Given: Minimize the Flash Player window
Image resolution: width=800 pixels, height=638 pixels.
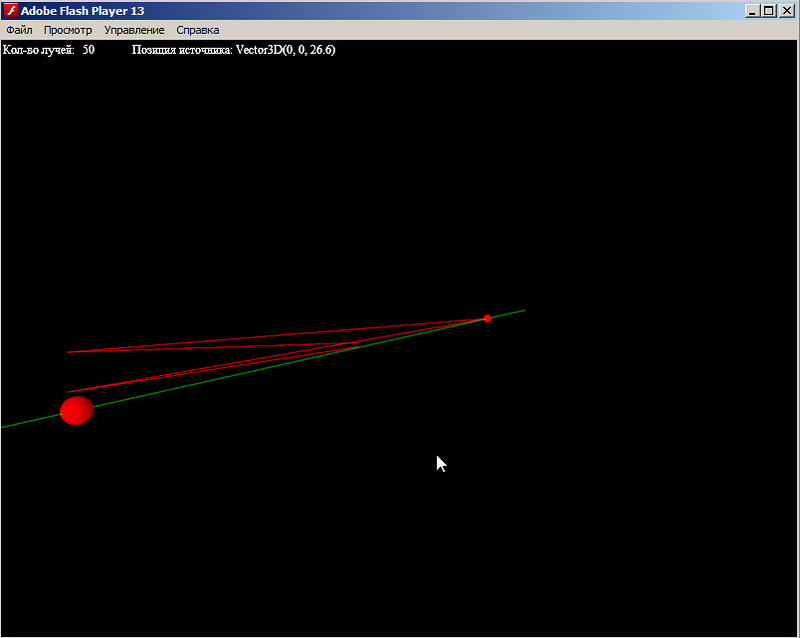Looking at the screenshot, I should click(752, 10).
